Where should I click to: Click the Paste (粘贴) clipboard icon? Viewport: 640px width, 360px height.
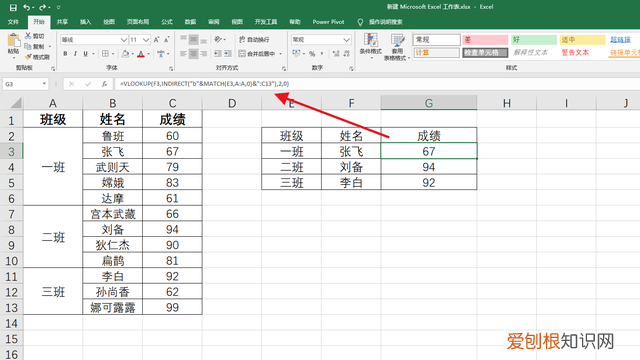[x=13, y=41]
